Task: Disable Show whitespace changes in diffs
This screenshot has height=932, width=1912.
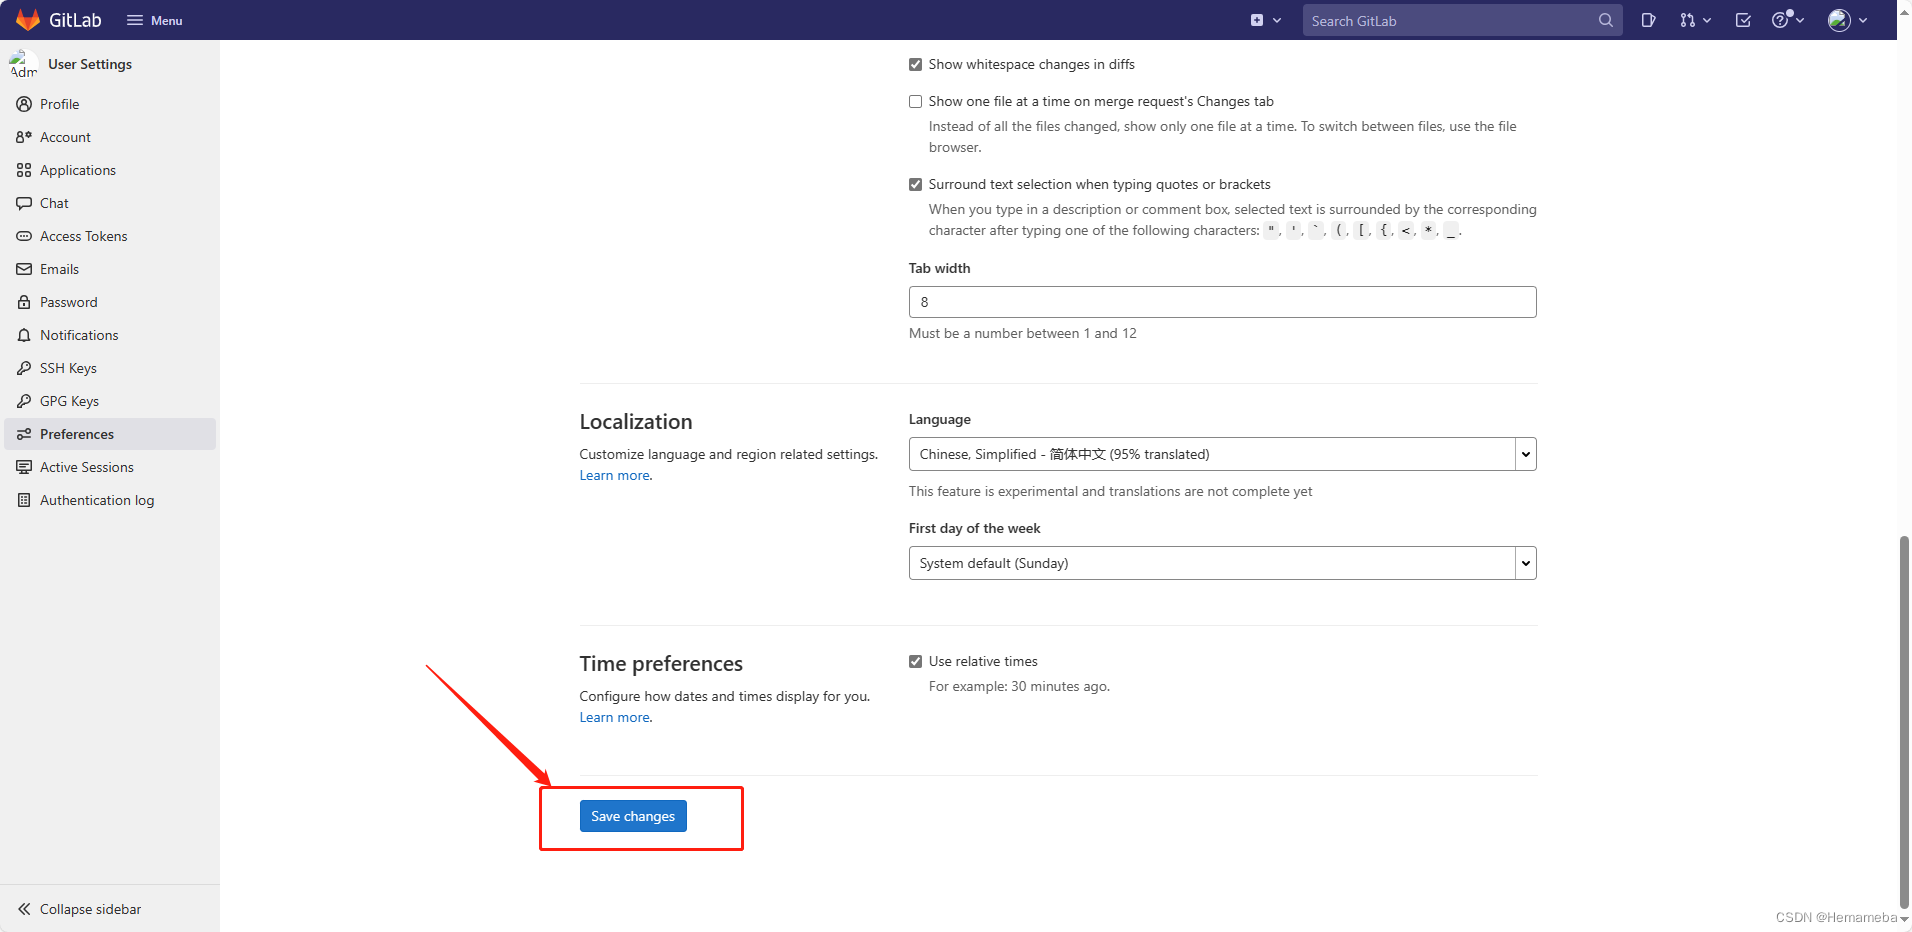Action: click(x=915, y=65)
